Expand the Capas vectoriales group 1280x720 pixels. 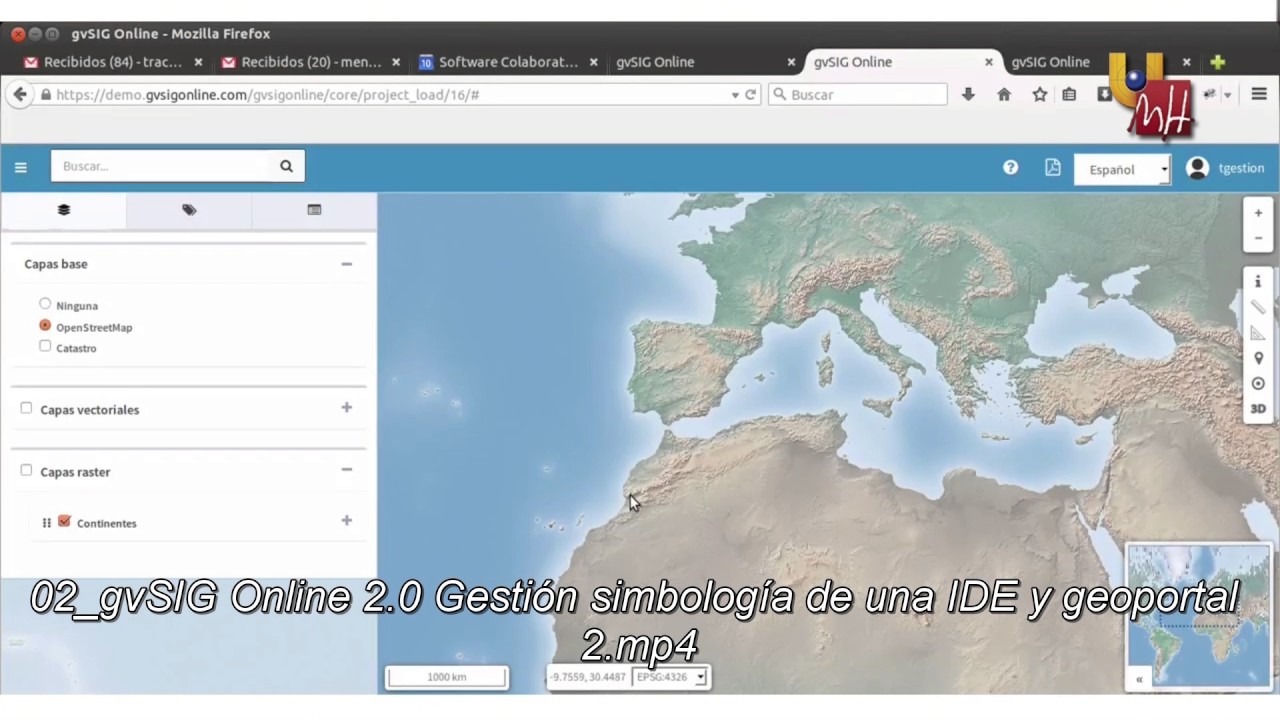[x=346, y=408]
